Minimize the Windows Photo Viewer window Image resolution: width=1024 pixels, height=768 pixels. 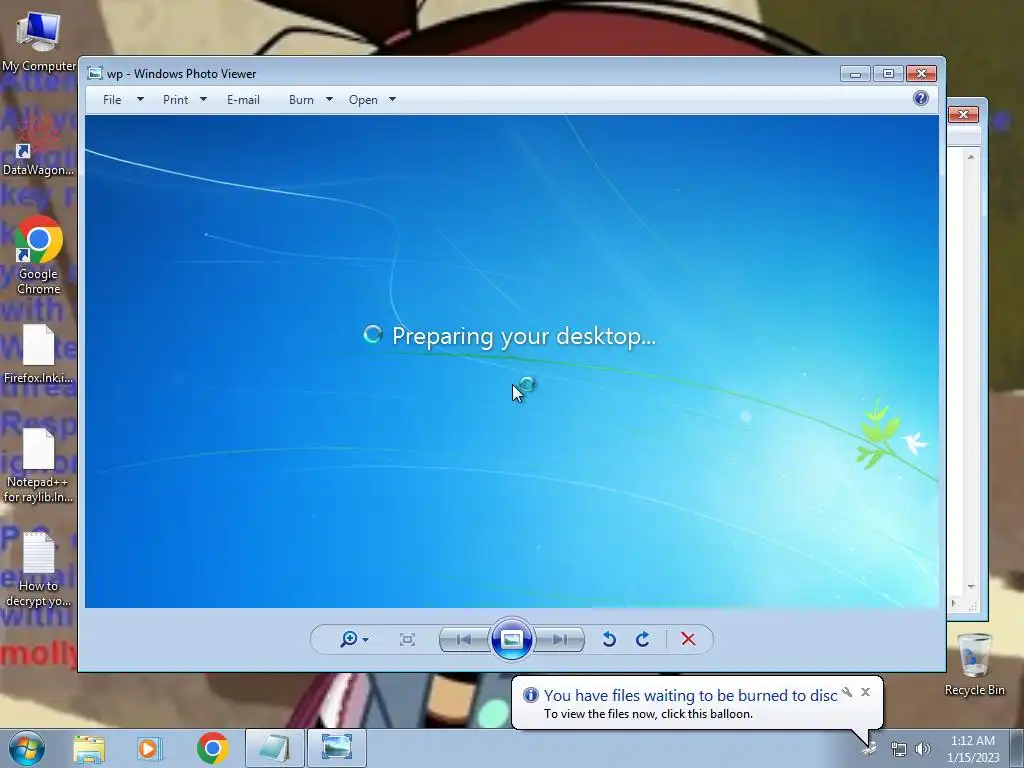pos(856,74)
